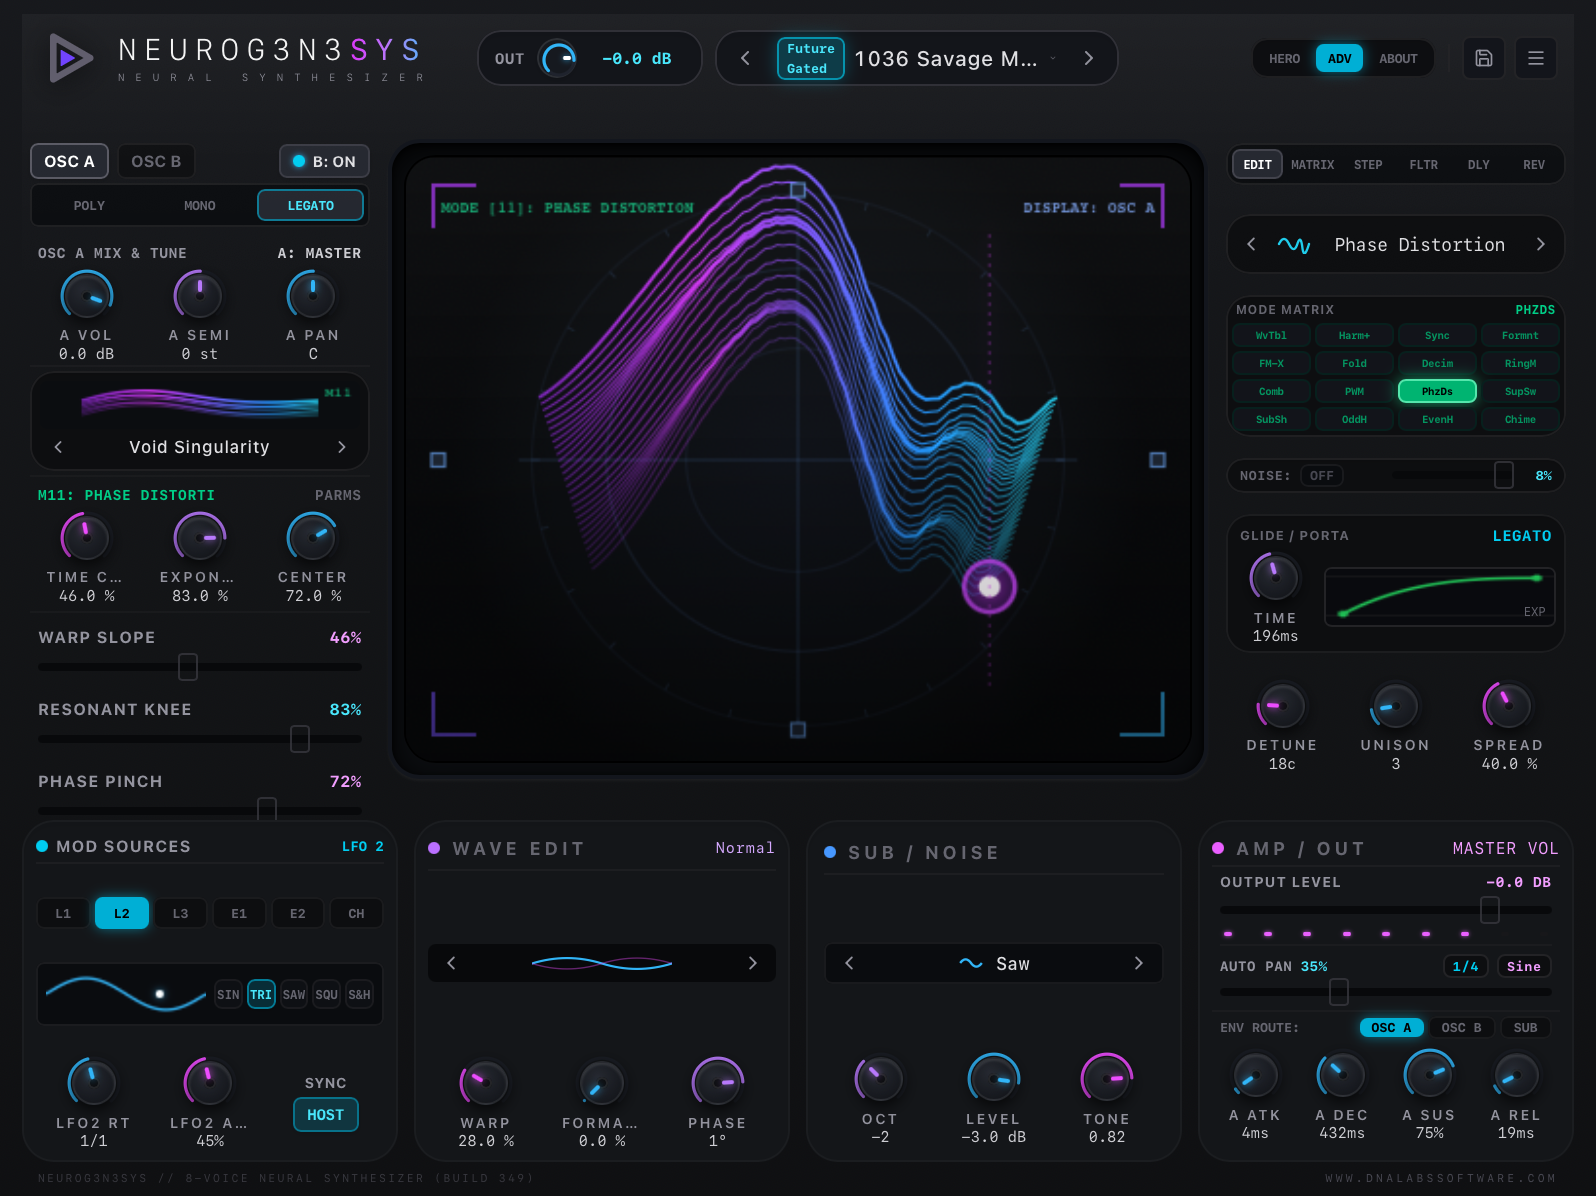Select next wavetable after Void Singularity
Screen dimensions: 1596x1196
tap(342, 447)
